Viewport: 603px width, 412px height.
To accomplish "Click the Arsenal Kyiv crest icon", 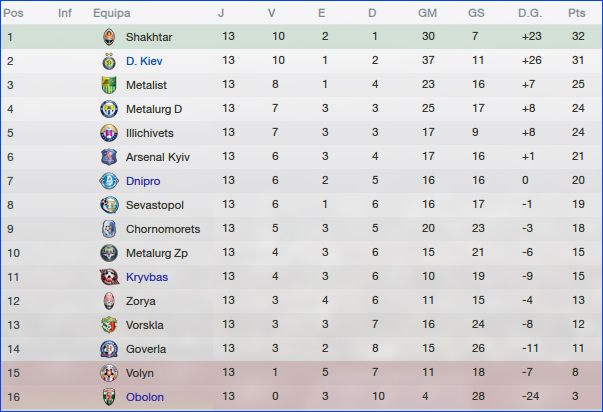I will (x=108, y=157).
